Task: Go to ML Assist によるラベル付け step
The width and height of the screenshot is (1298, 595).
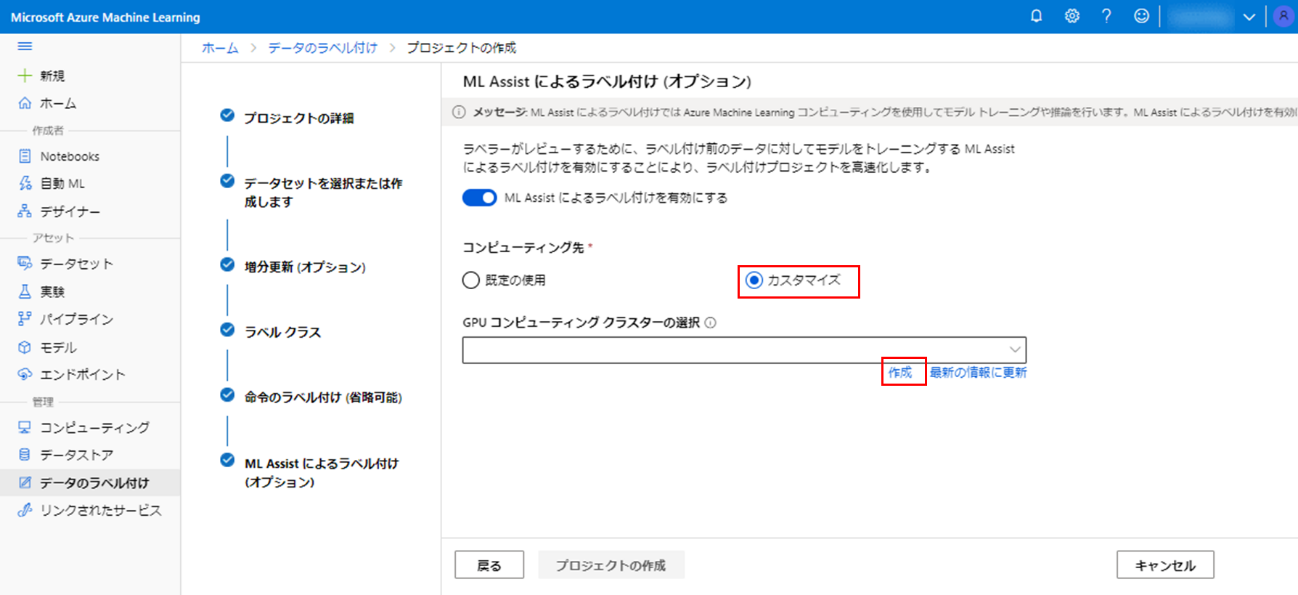Action: coord(322,473)
